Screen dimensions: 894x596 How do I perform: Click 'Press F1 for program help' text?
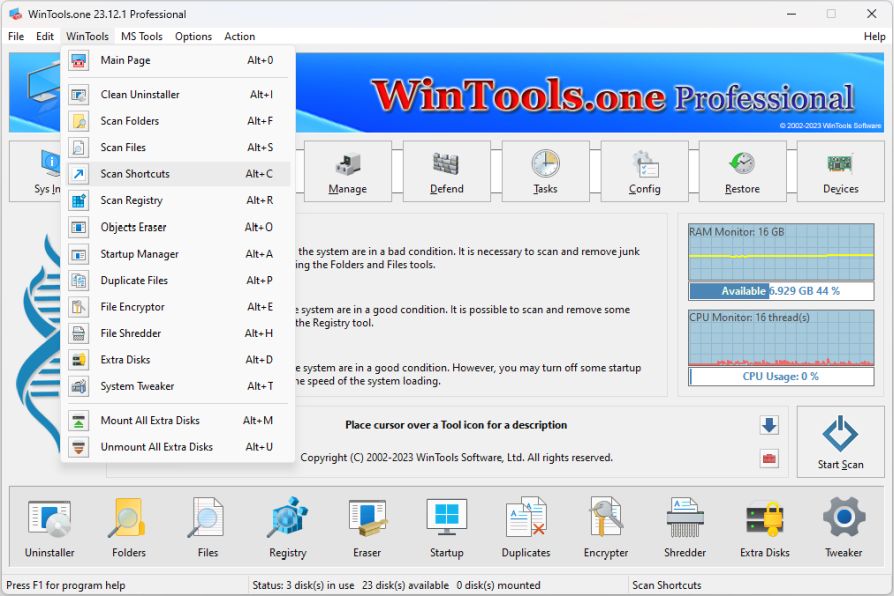pos(66,585)
